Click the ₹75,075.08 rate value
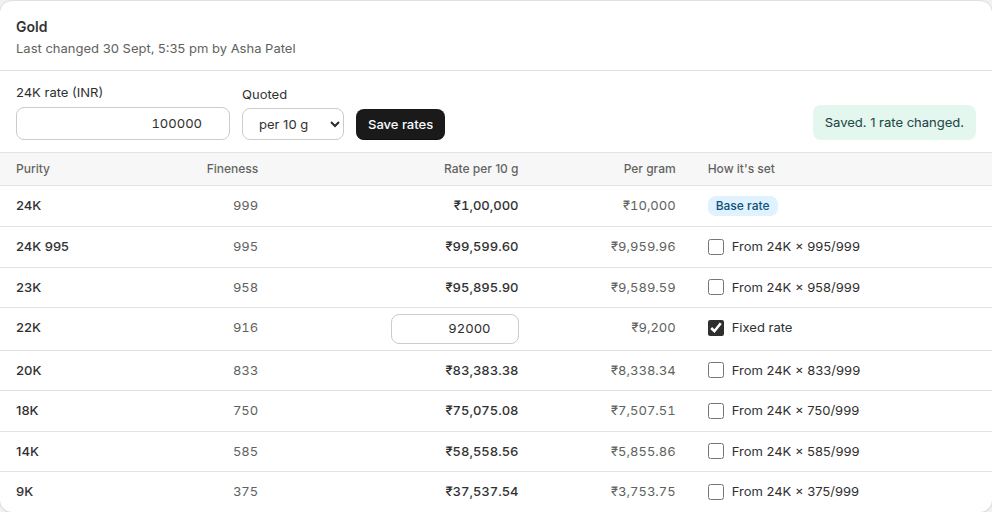 tap(481, 411)
